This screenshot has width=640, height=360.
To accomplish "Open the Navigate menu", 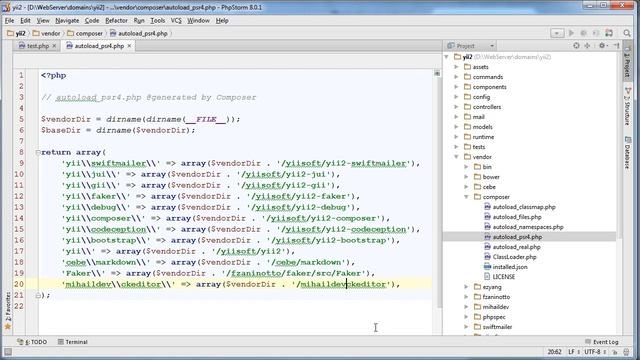I will click(67, 20).
